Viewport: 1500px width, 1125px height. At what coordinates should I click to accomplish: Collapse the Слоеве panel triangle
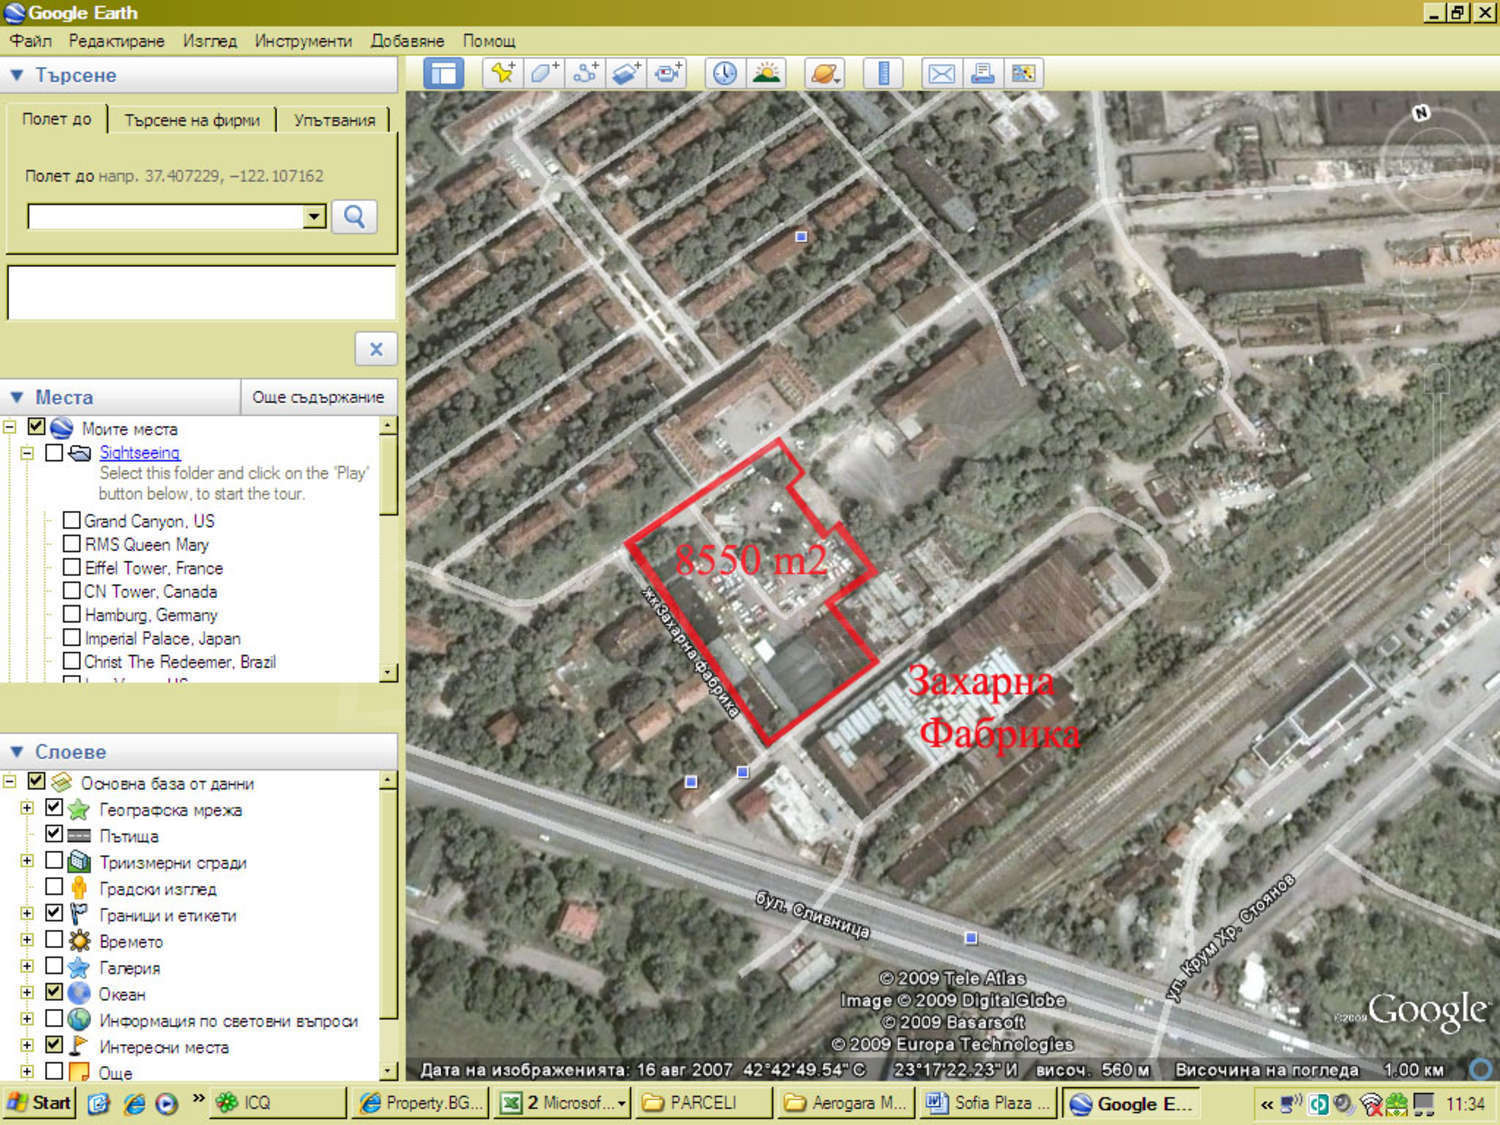click(17, 751)
